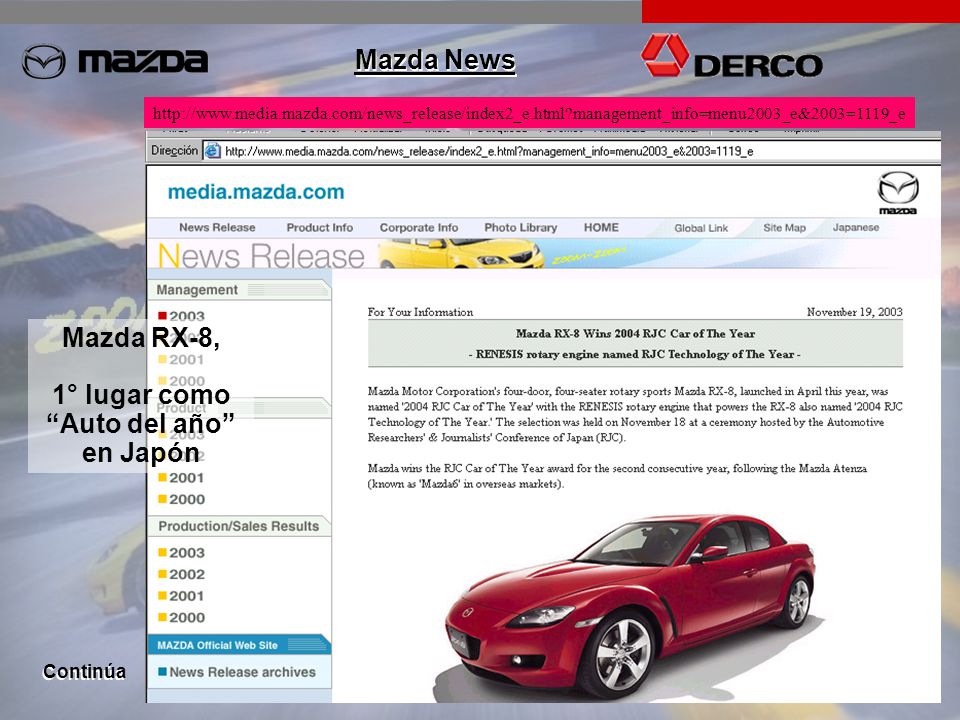This screenshot has width=960, height=720.
Task: Open the Product Info menu item
Action: [x=320, y=227]
